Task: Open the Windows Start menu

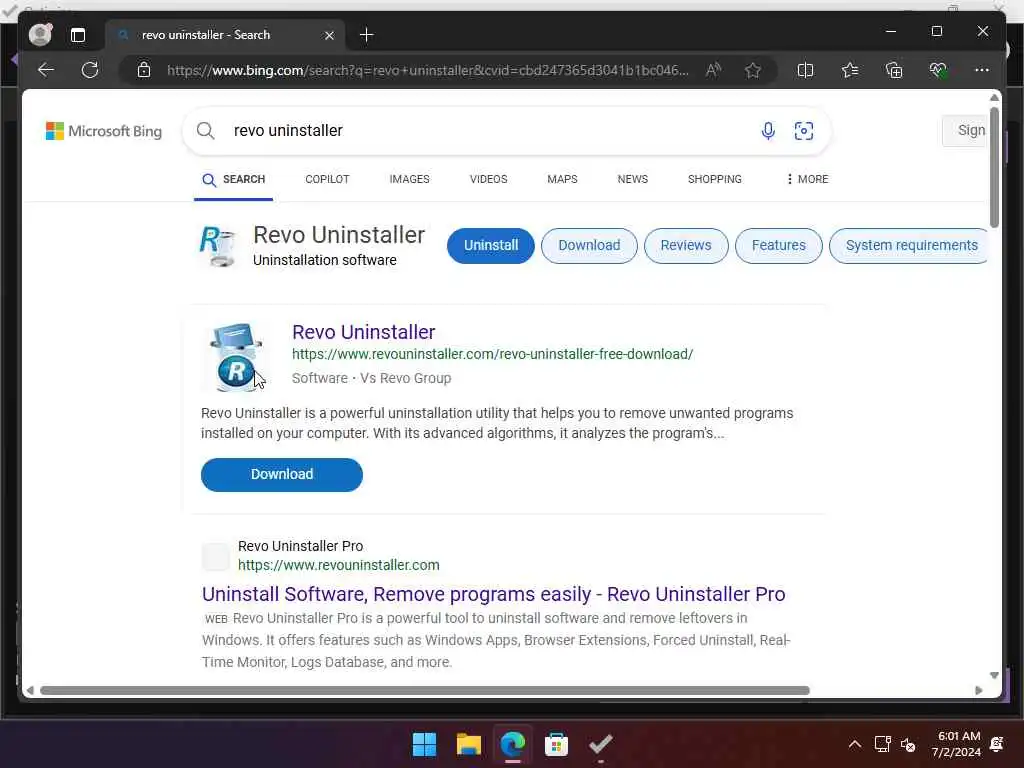Action: [x=424, y=744]
